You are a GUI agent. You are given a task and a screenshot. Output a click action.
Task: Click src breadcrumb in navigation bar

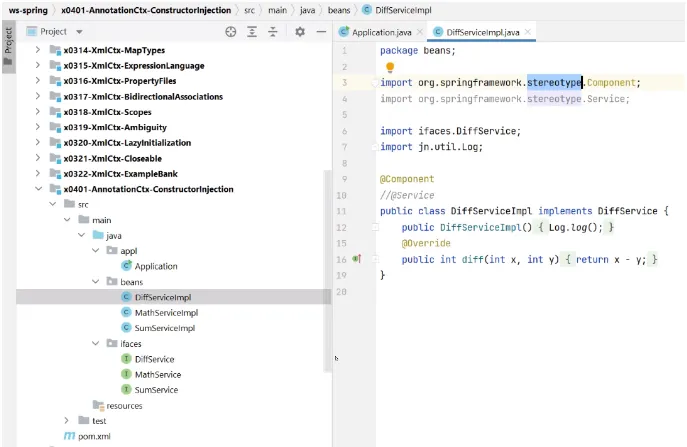[249, 10]
